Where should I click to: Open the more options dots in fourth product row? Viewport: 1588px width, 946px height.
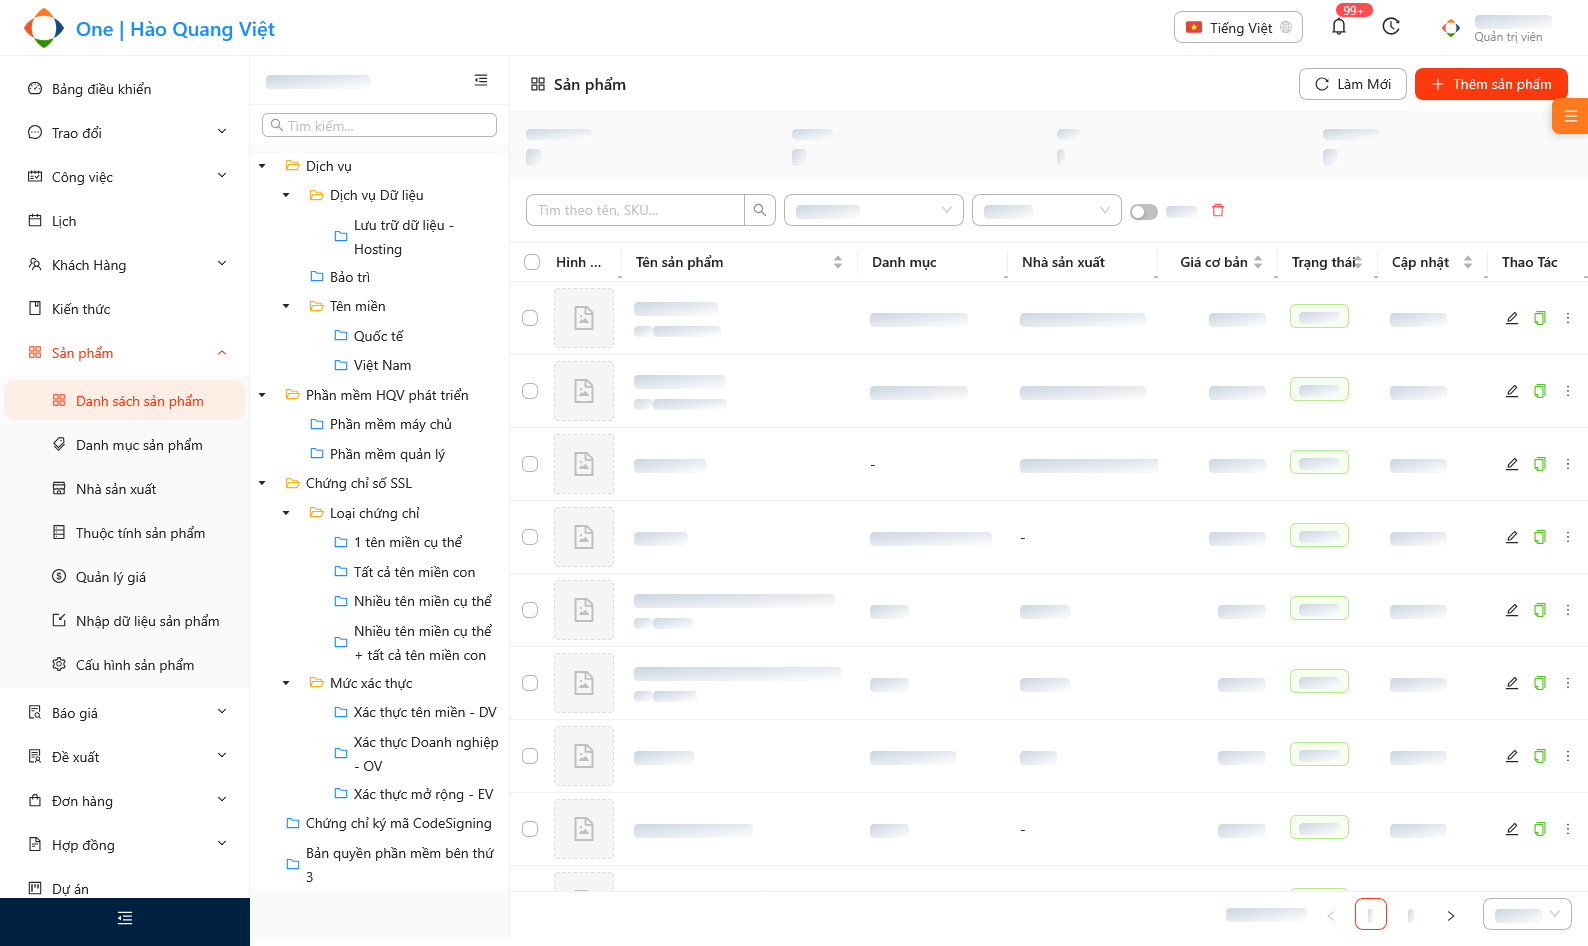[1568, 537]
